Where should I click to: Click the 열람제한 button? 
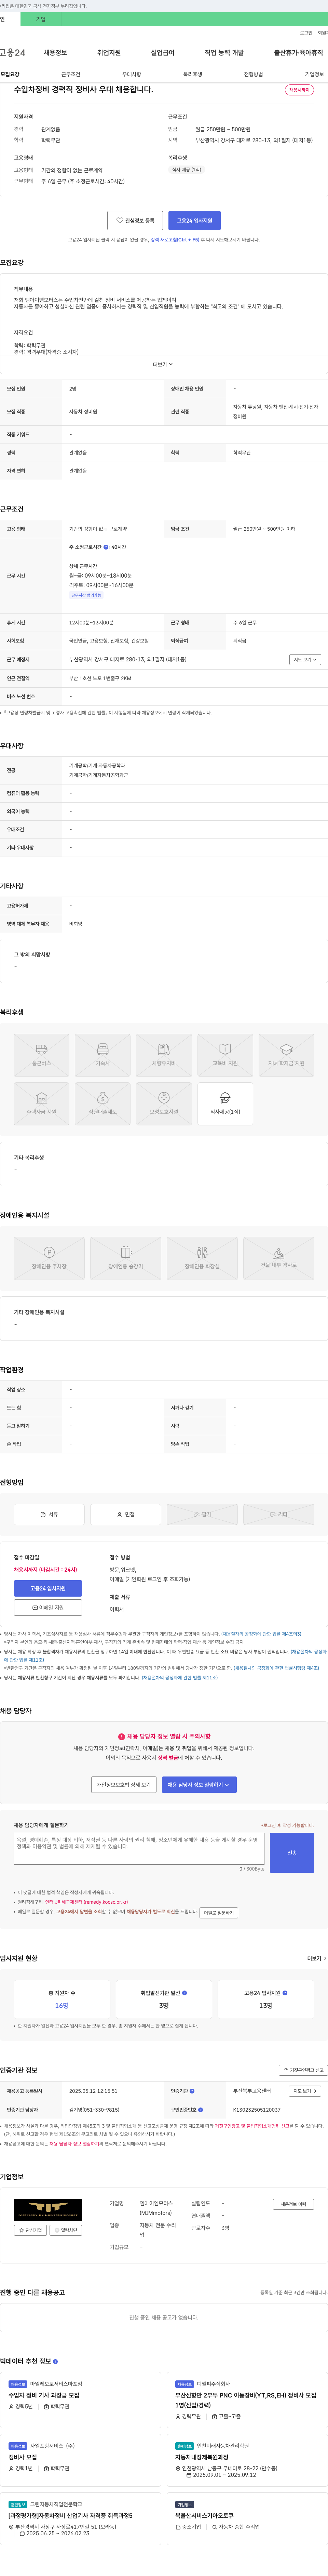66,2230
